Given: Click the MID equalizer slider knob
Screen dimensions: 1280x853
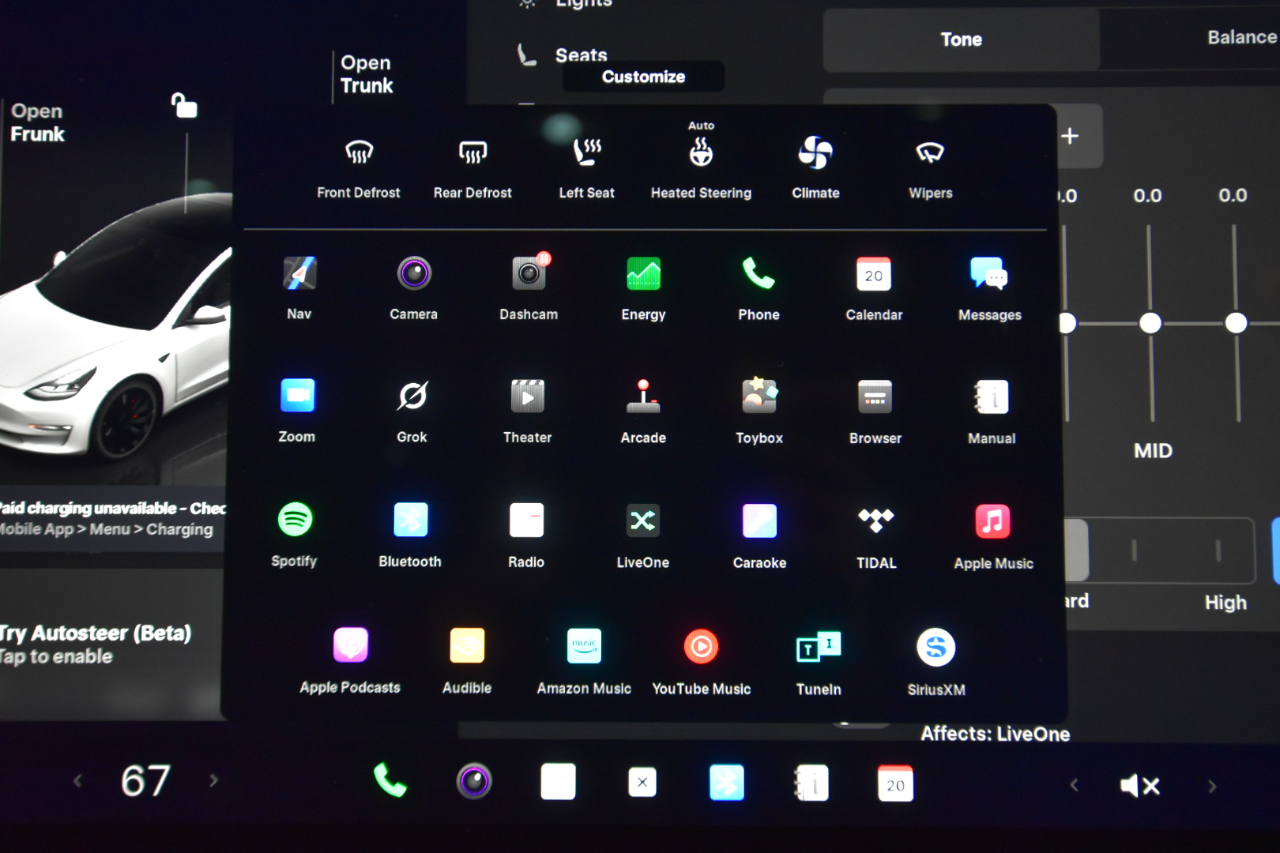Looking at the screenshot, I should (1151, 323).
